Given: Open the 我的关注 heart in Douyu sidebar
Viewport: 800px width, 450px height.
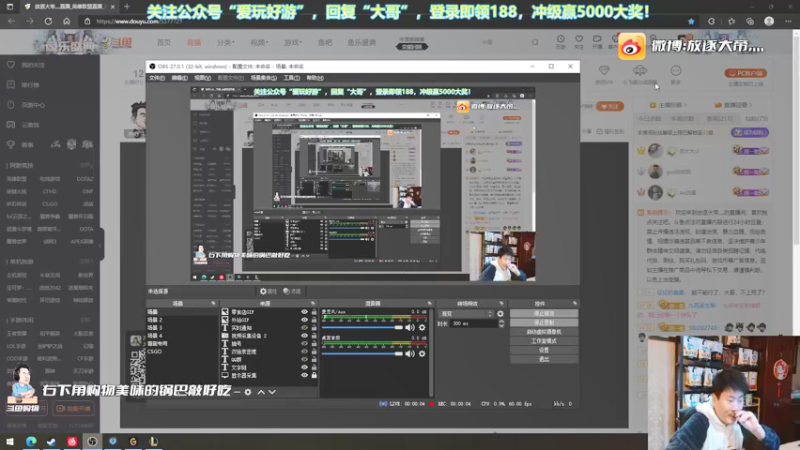Looking at the screenshot, I should click(11, 65).
